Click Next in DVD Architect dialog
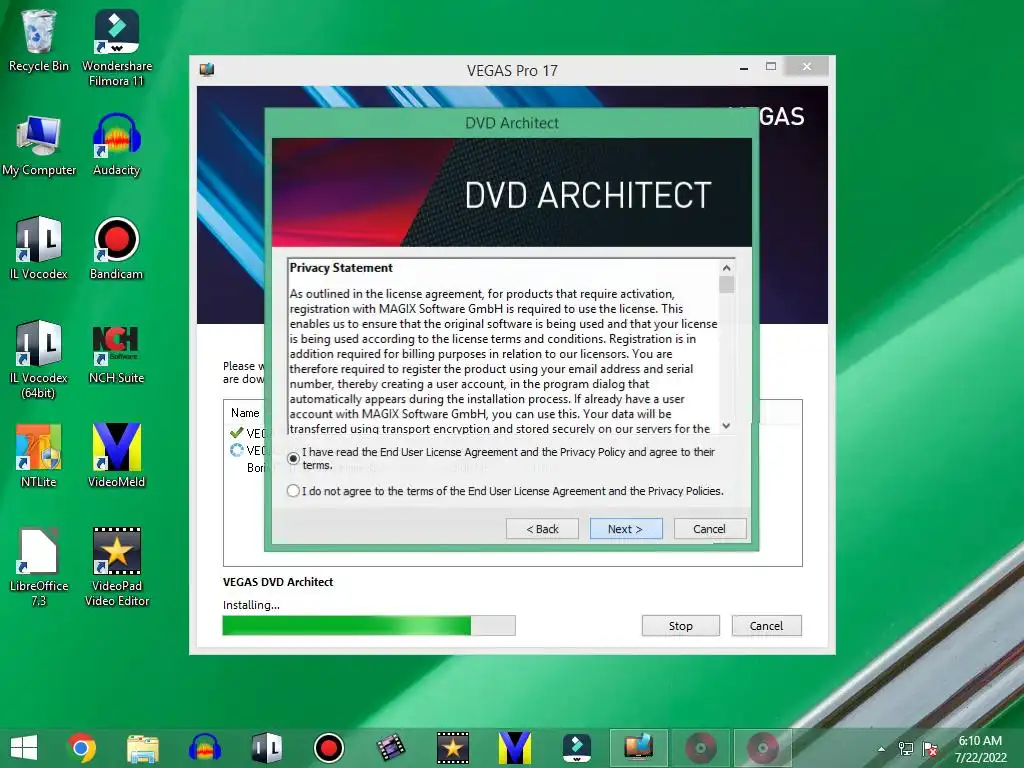Image resolution: width=1024 pixels, height=768 pixels. 626,528
